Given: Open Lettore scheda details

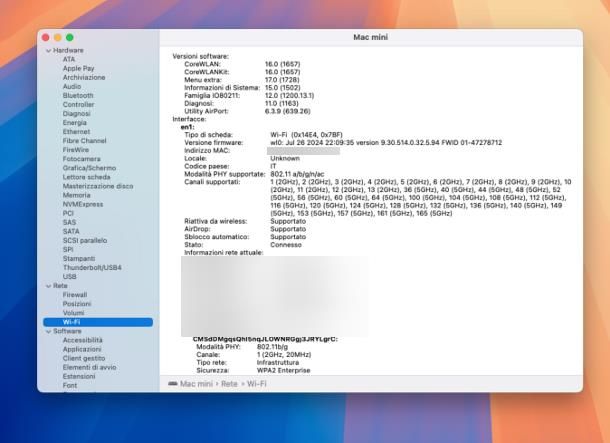Looking at the screenshot, I should (86, 177).
